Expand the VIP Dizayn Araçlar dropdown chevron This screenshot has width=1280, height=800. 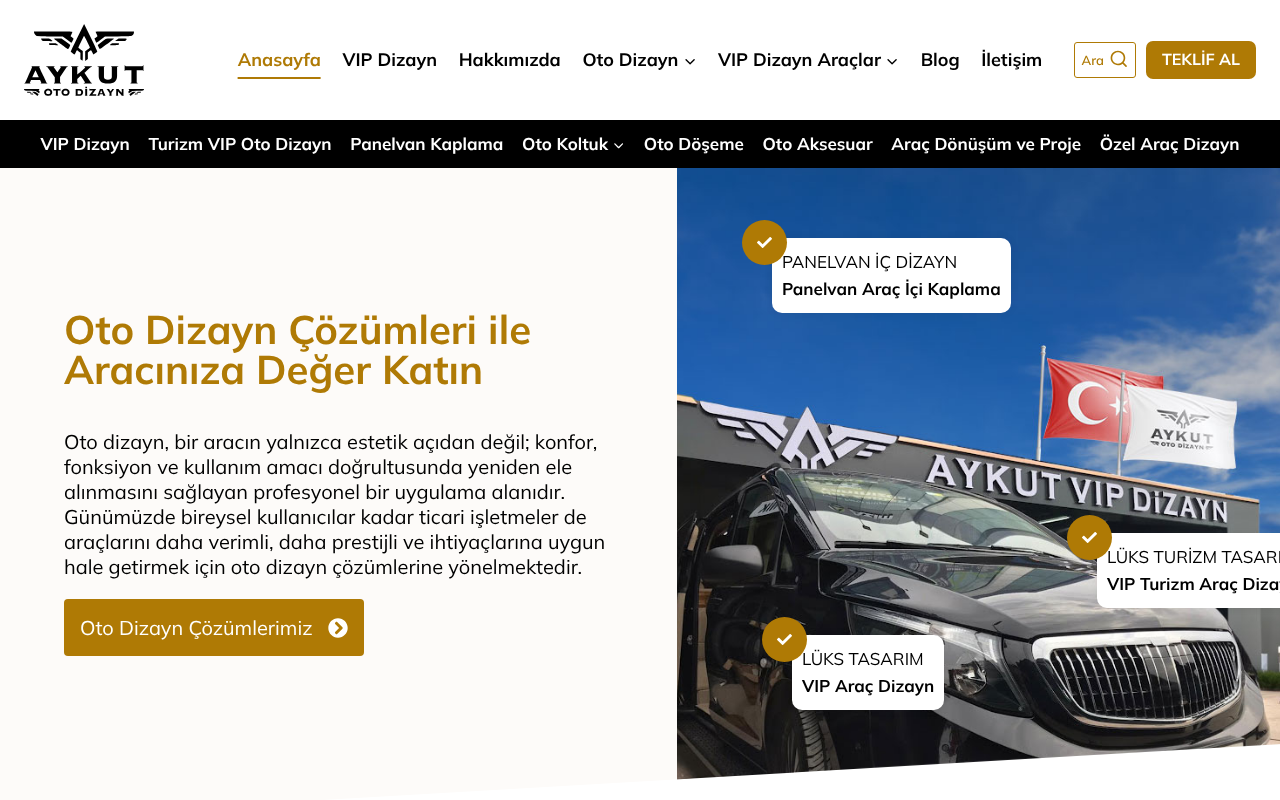[x=892, y=61]
